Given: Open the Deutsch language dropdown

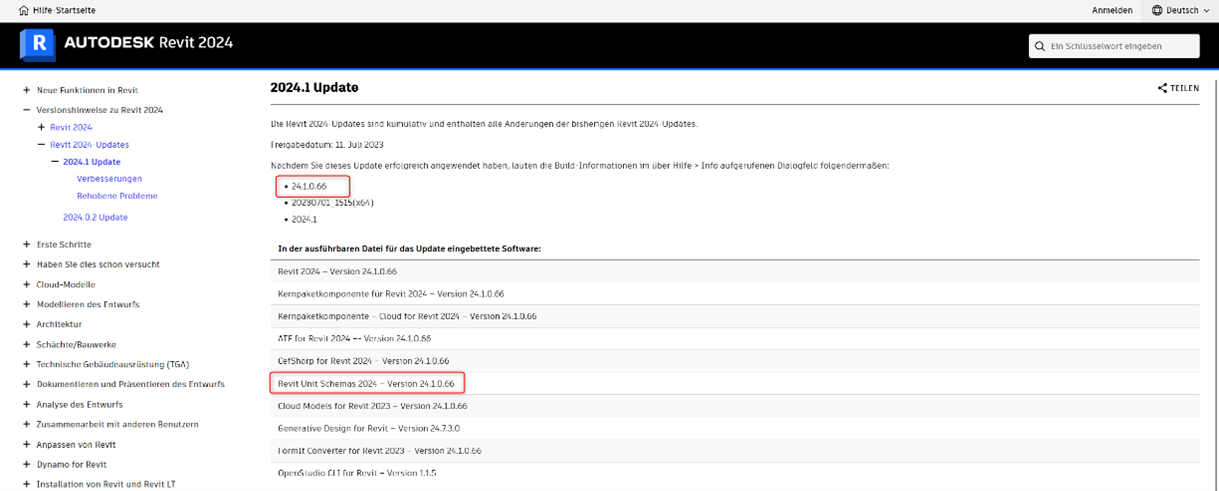Looking at the screenshot, I should click(x=1182, y=10).
